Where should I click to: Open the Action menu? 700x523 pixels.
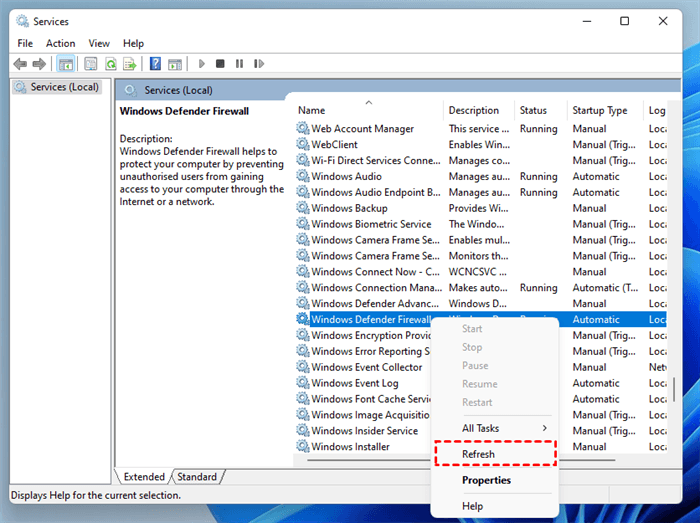coord(60,43)
